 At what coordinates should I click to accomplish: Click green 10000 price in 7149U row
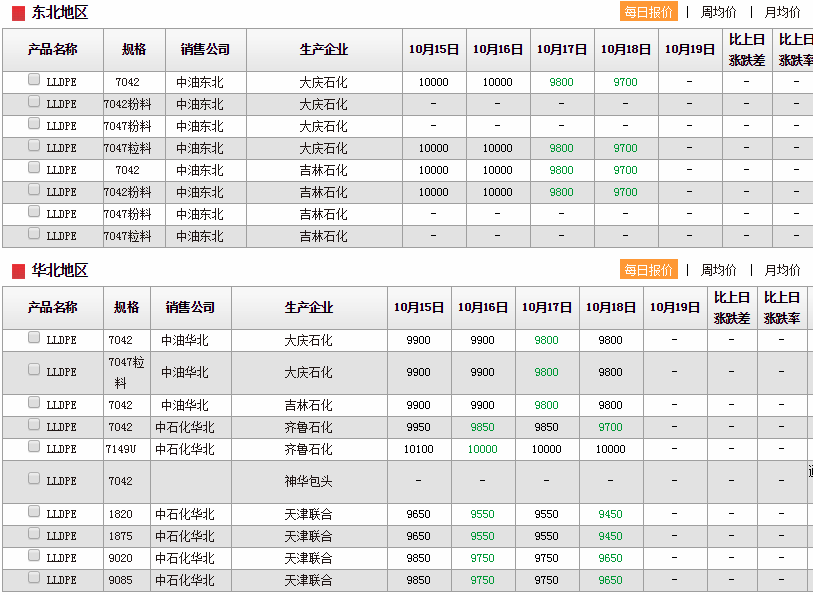point(483,449)
